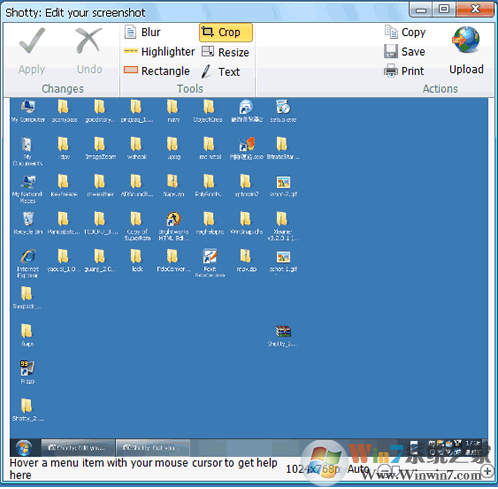Click the Internet Explorer icon in preview
The width and height of the screenshot is (498, 489).
coord(28,263)
